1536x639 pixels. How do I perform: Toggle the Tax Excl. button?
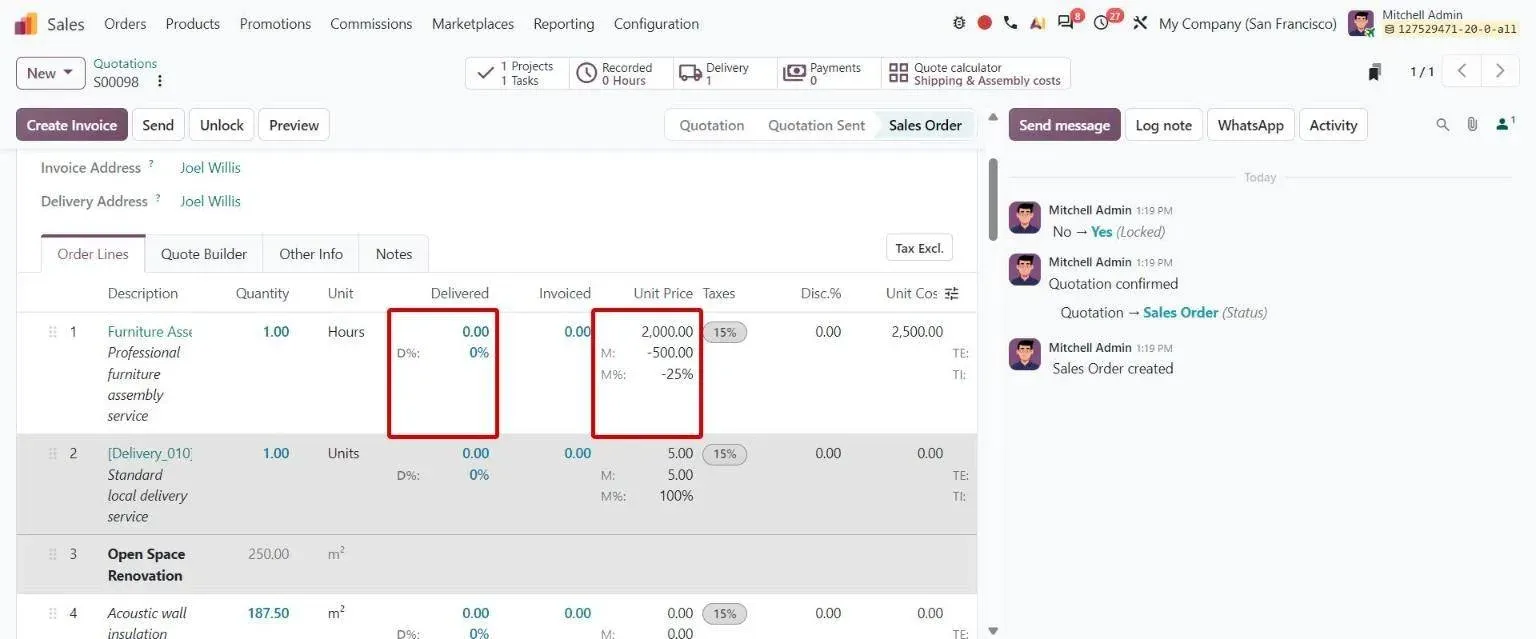click(919, 248)
